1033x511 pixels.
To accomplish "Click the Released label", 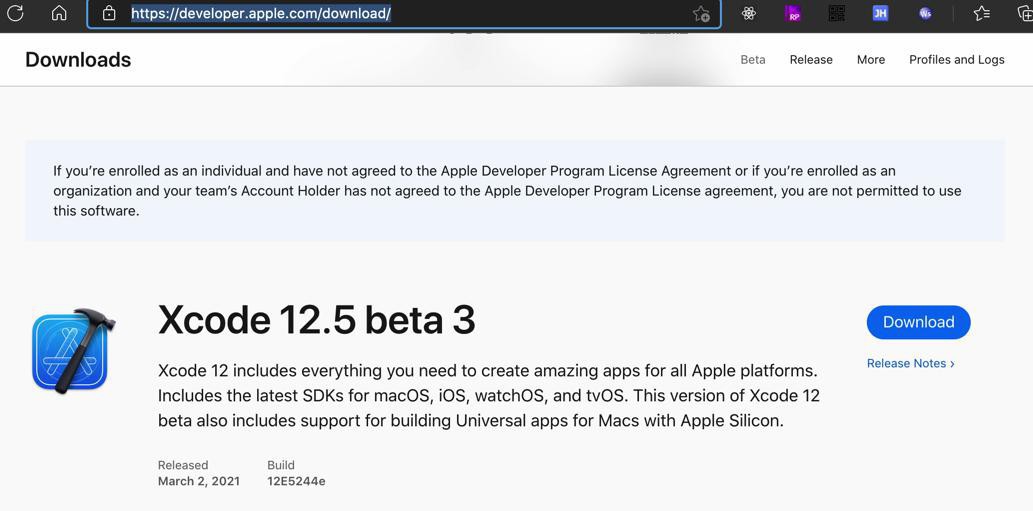I will coord(183,465).
